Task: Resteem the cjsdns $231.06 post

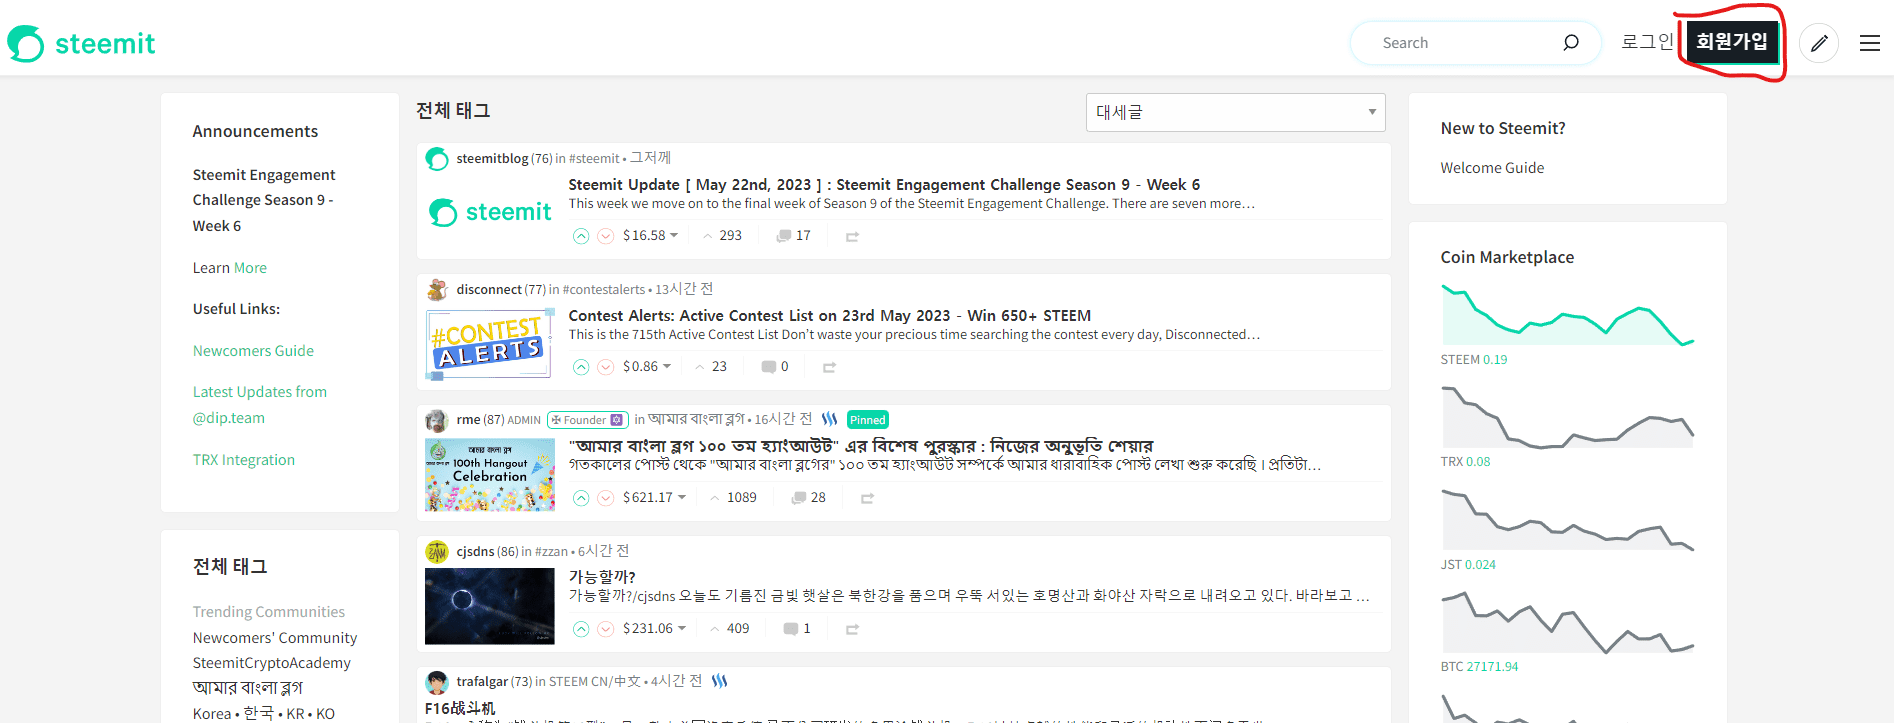Action: (x=852, y=629)
